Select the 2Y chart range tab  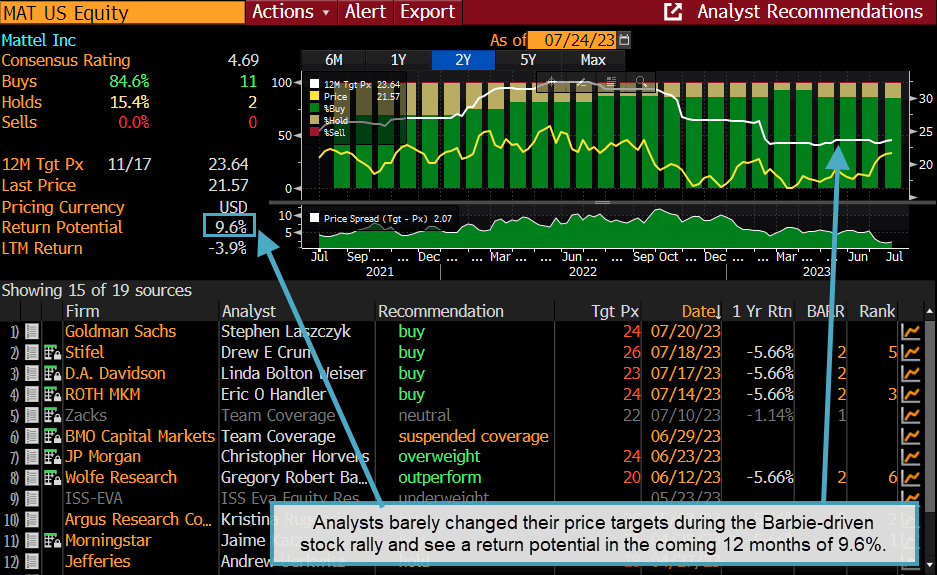(x=463, y=60)
